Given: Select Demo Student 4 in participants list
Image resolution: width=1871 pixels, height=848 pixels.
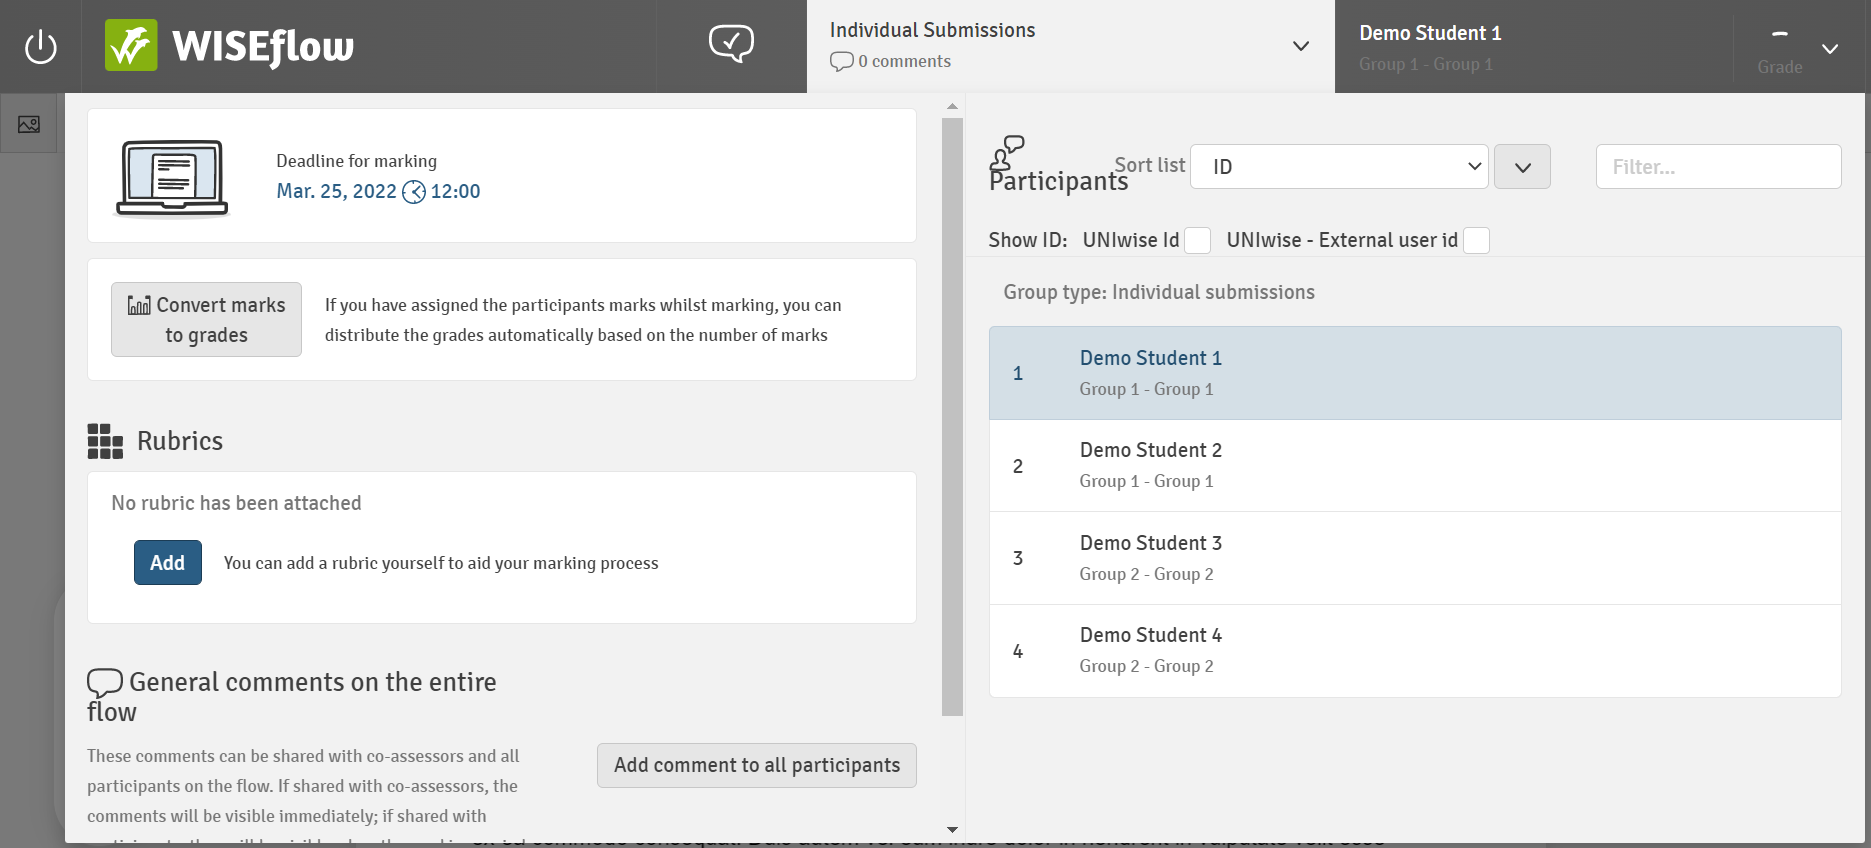Looking at the screenshot, I should coord(1415,651).
